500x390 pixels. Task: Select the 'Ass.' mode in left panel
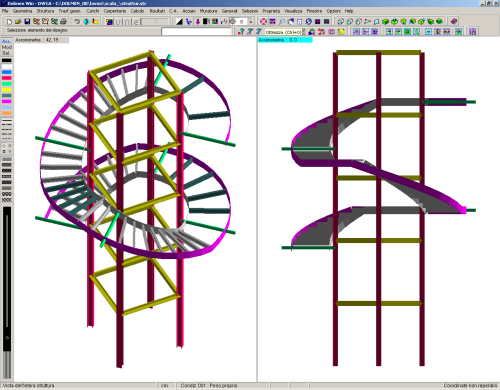6,41
